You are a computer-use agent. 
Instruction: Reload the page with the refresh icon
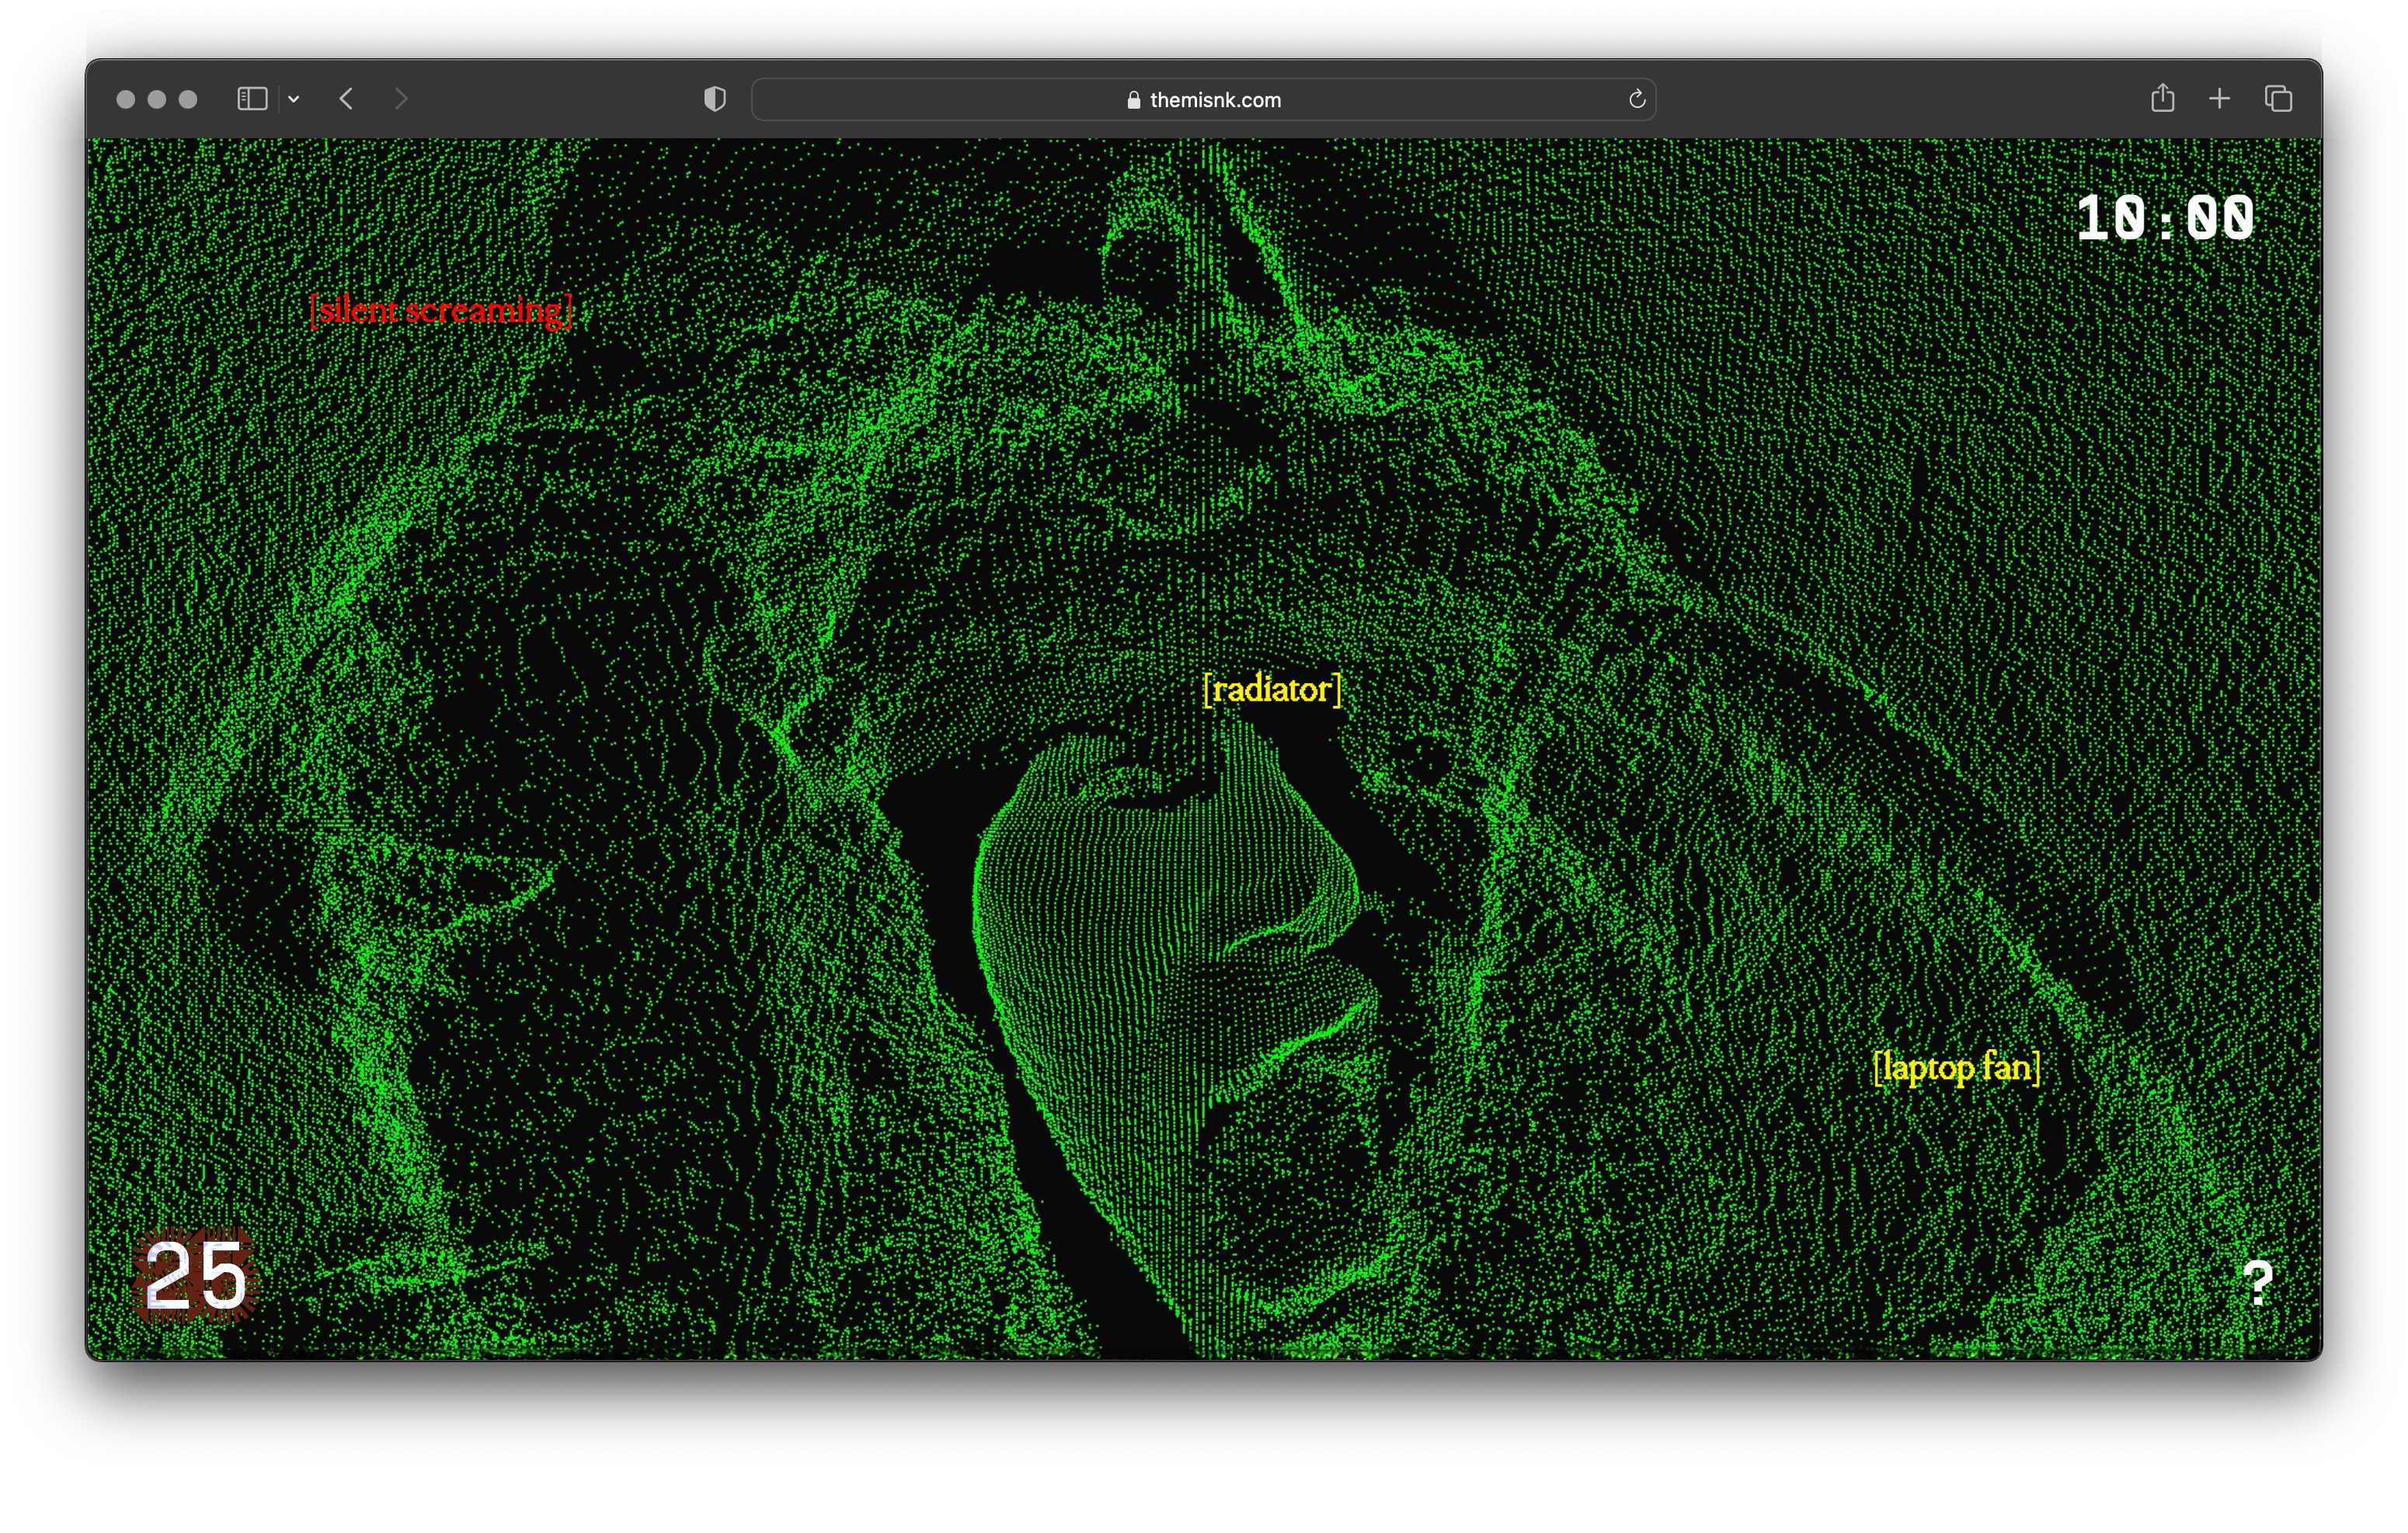pyautogui.click(x=1637, y=99)
